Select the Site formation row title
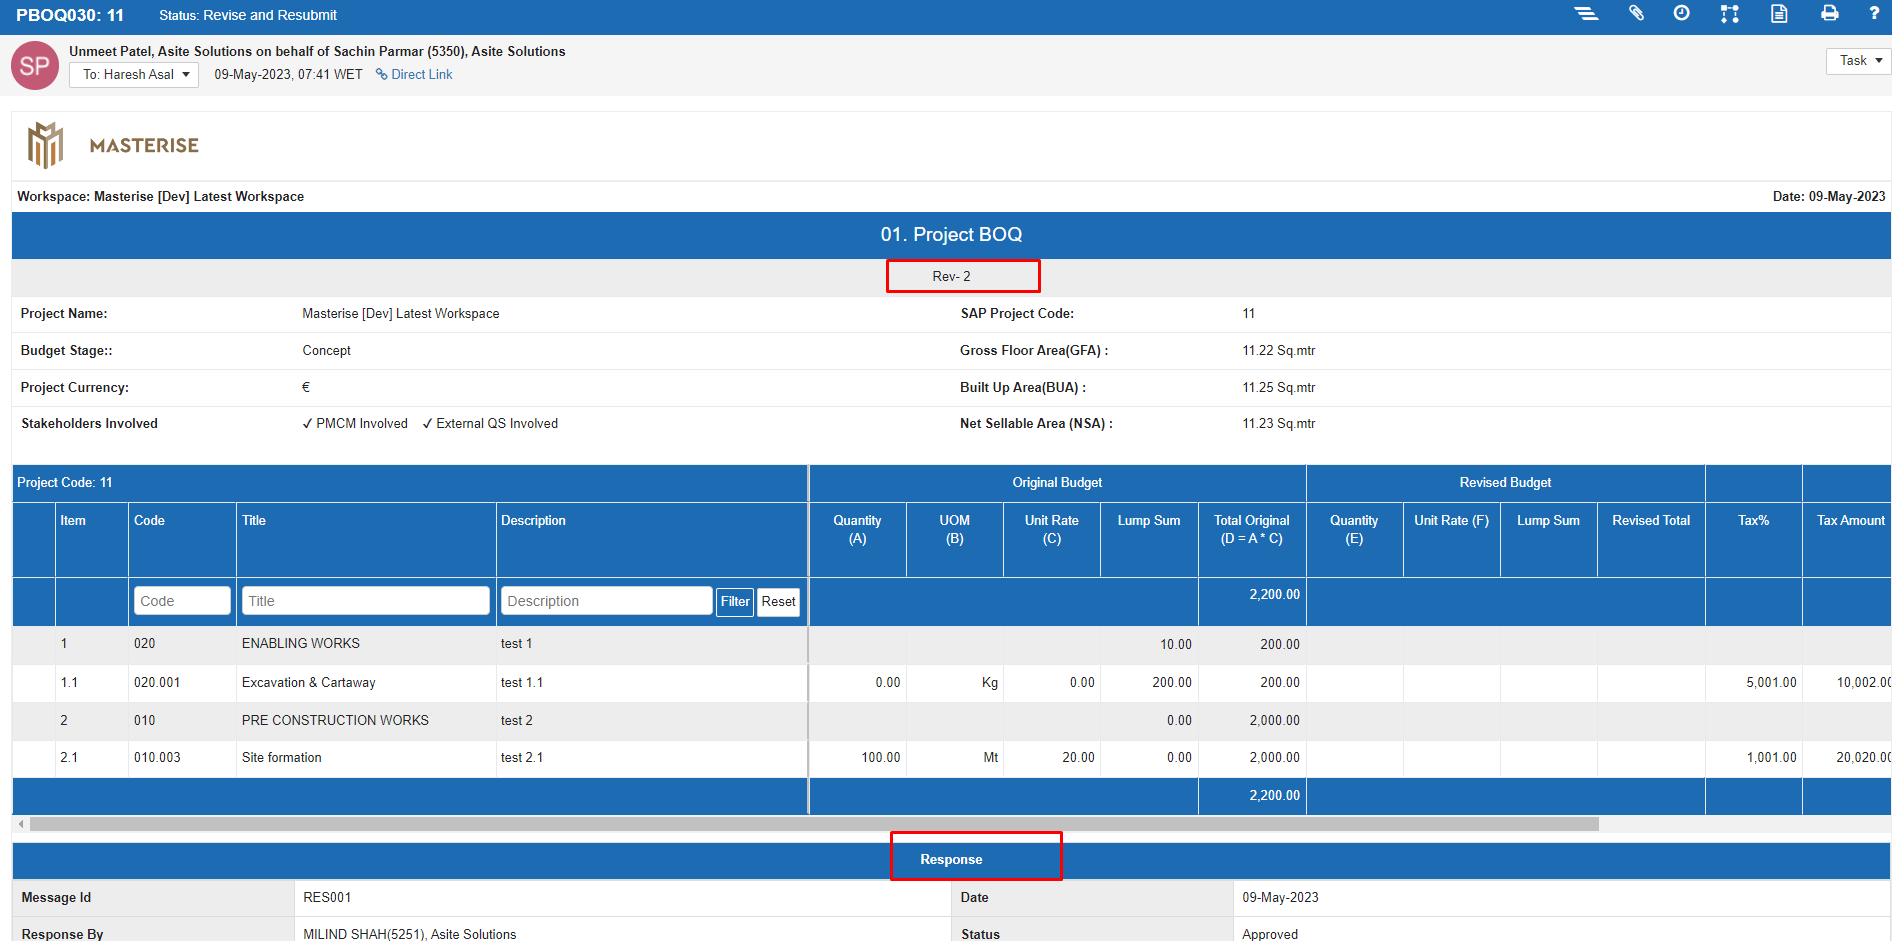Screen dimensions: 1892x941 (x=281, y=758)
